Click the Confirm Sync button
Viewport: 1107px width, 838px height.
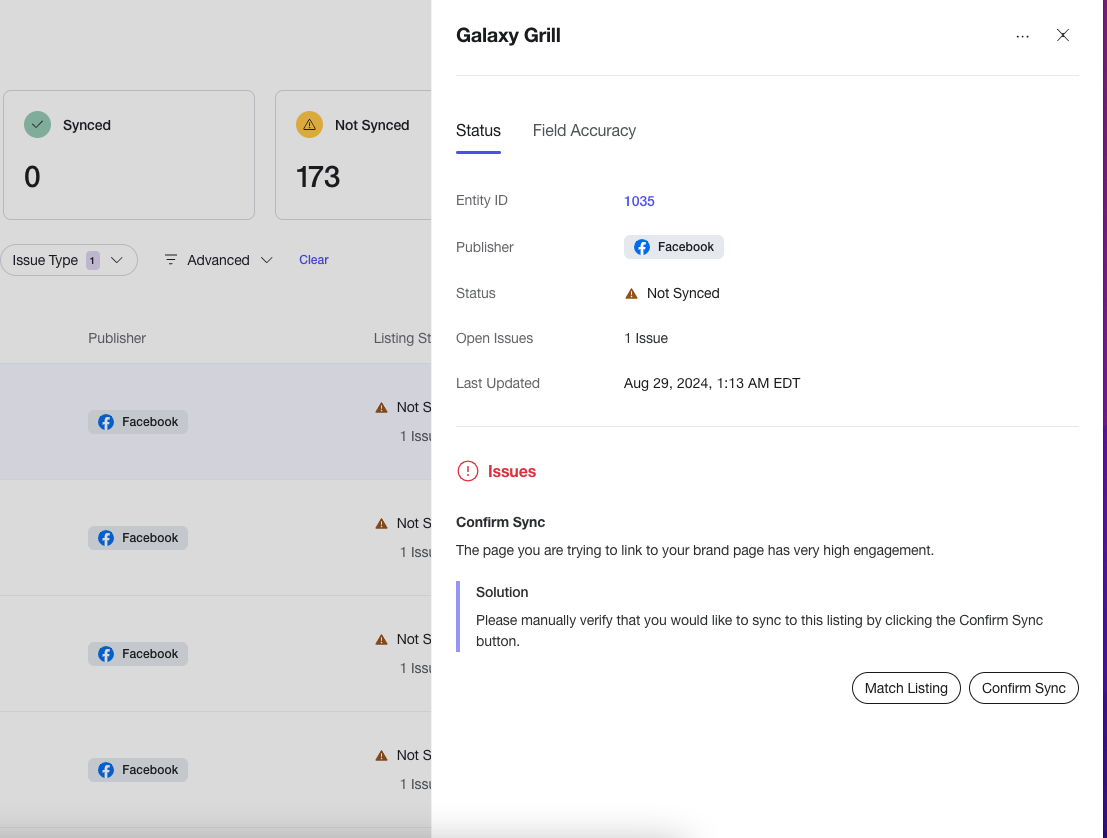point(1023,688)
